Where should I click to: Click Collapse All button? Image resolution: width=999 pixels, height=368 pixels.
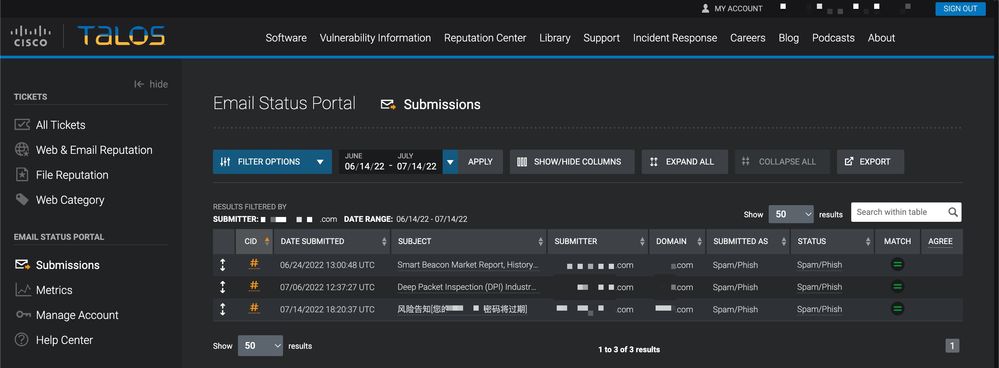point(783,162)
